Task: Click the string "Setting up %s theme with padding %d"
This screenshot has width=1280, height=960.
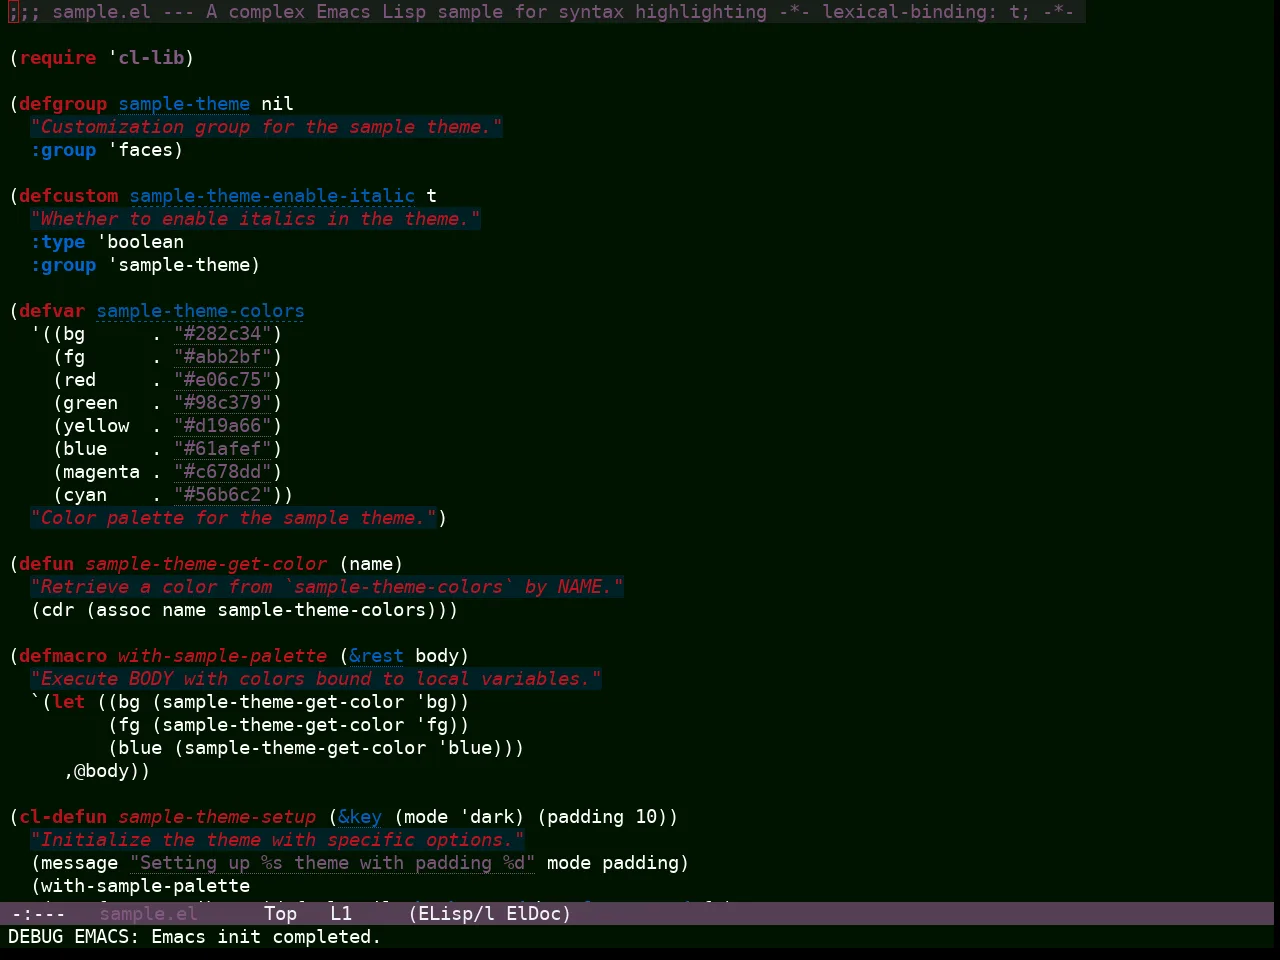Action: click(x=332, y=863)
